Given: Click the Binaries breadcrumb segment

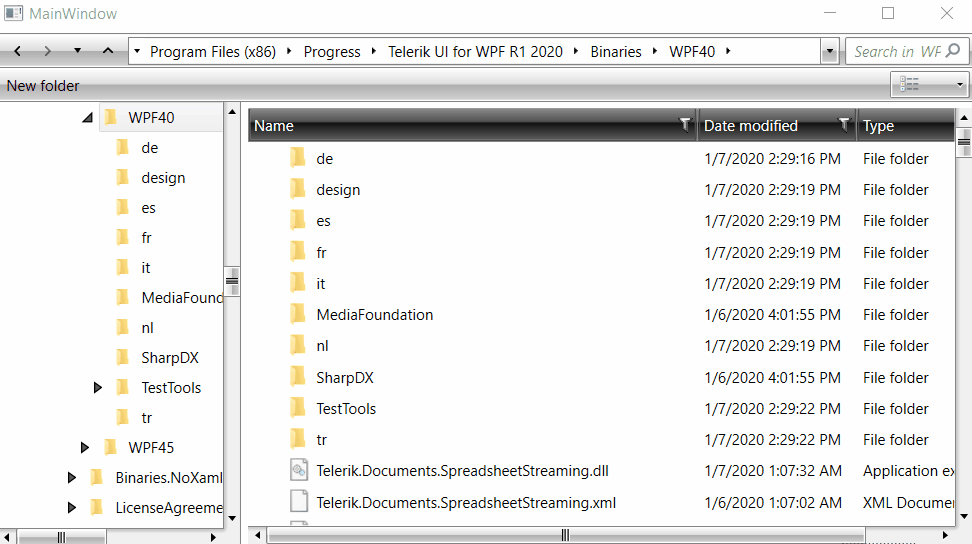Looking at the screenshot, I should [x=616, y=51].
